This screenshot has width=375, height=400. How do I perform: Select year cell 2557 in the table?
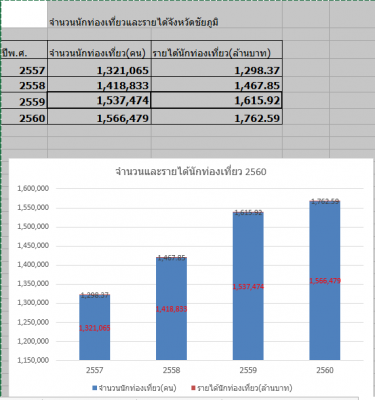24,68
